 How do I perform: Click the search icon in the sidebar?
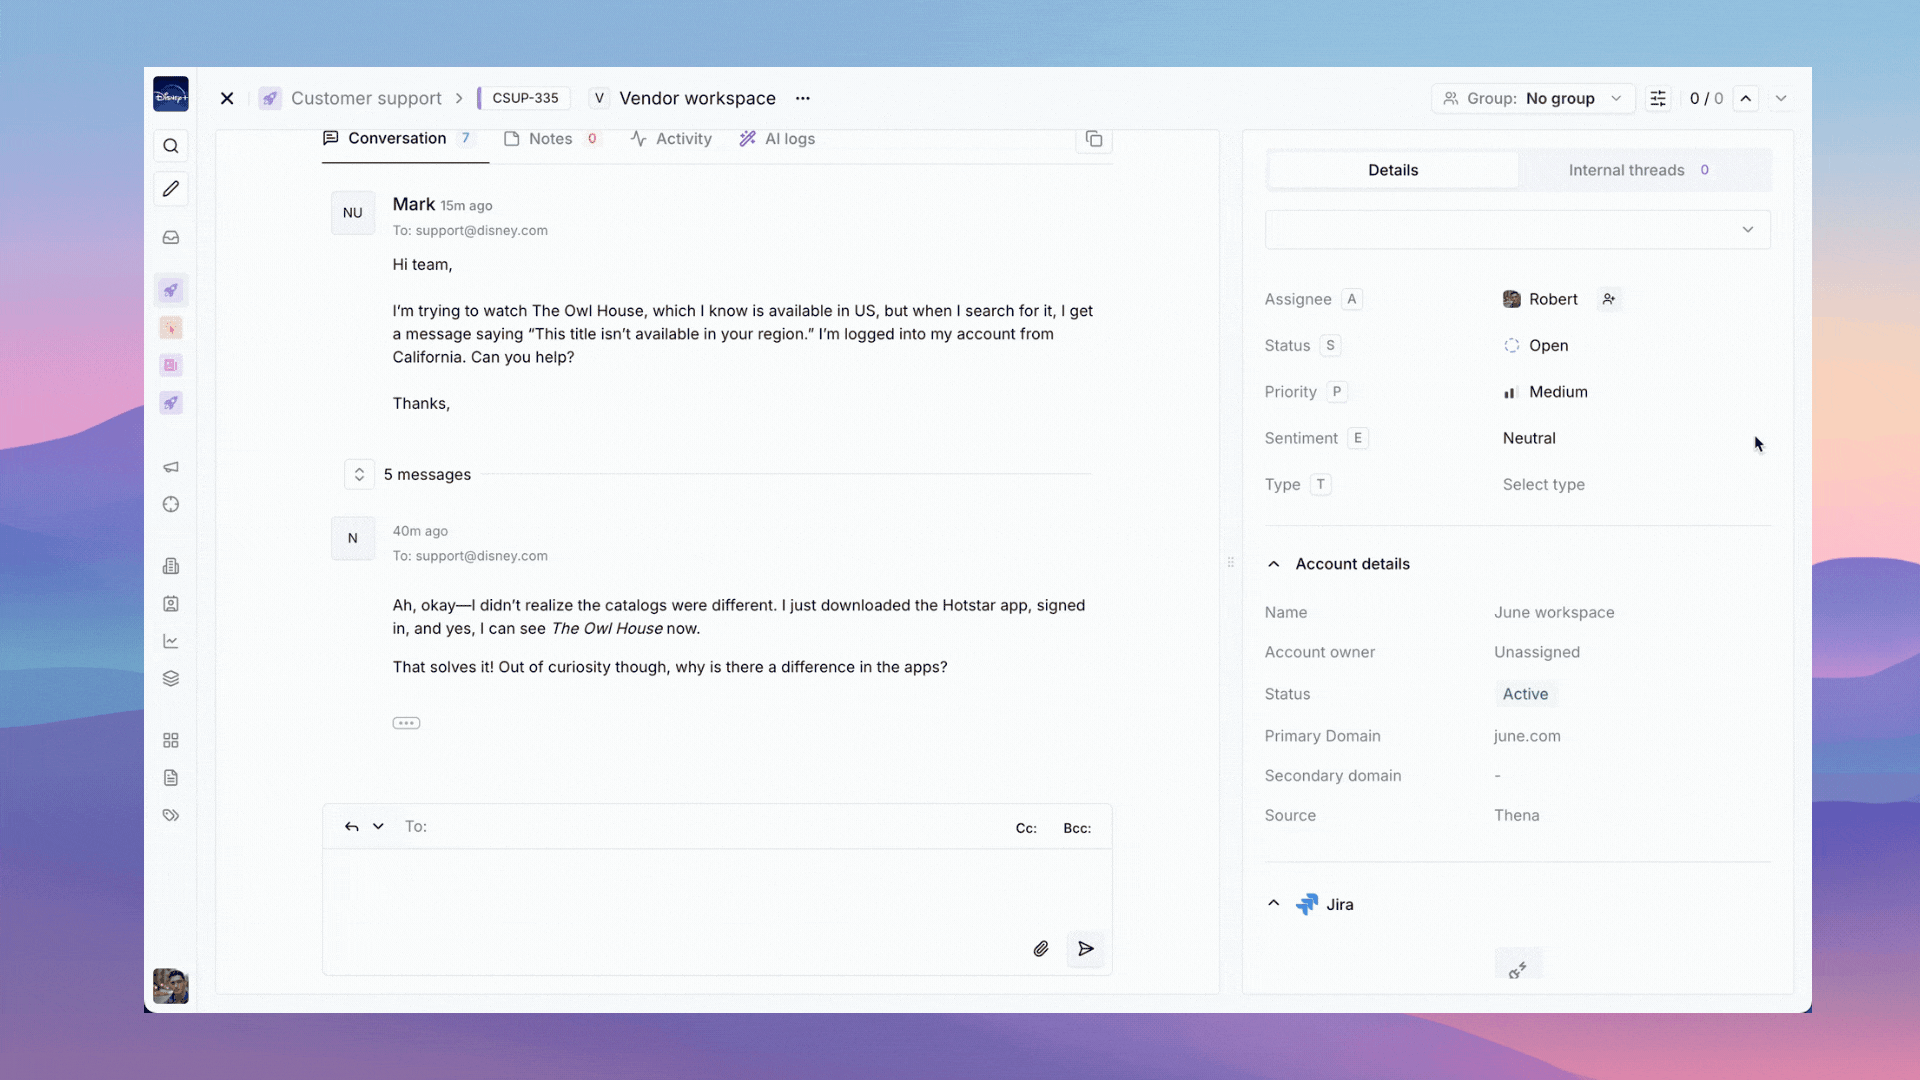point(171,146)
